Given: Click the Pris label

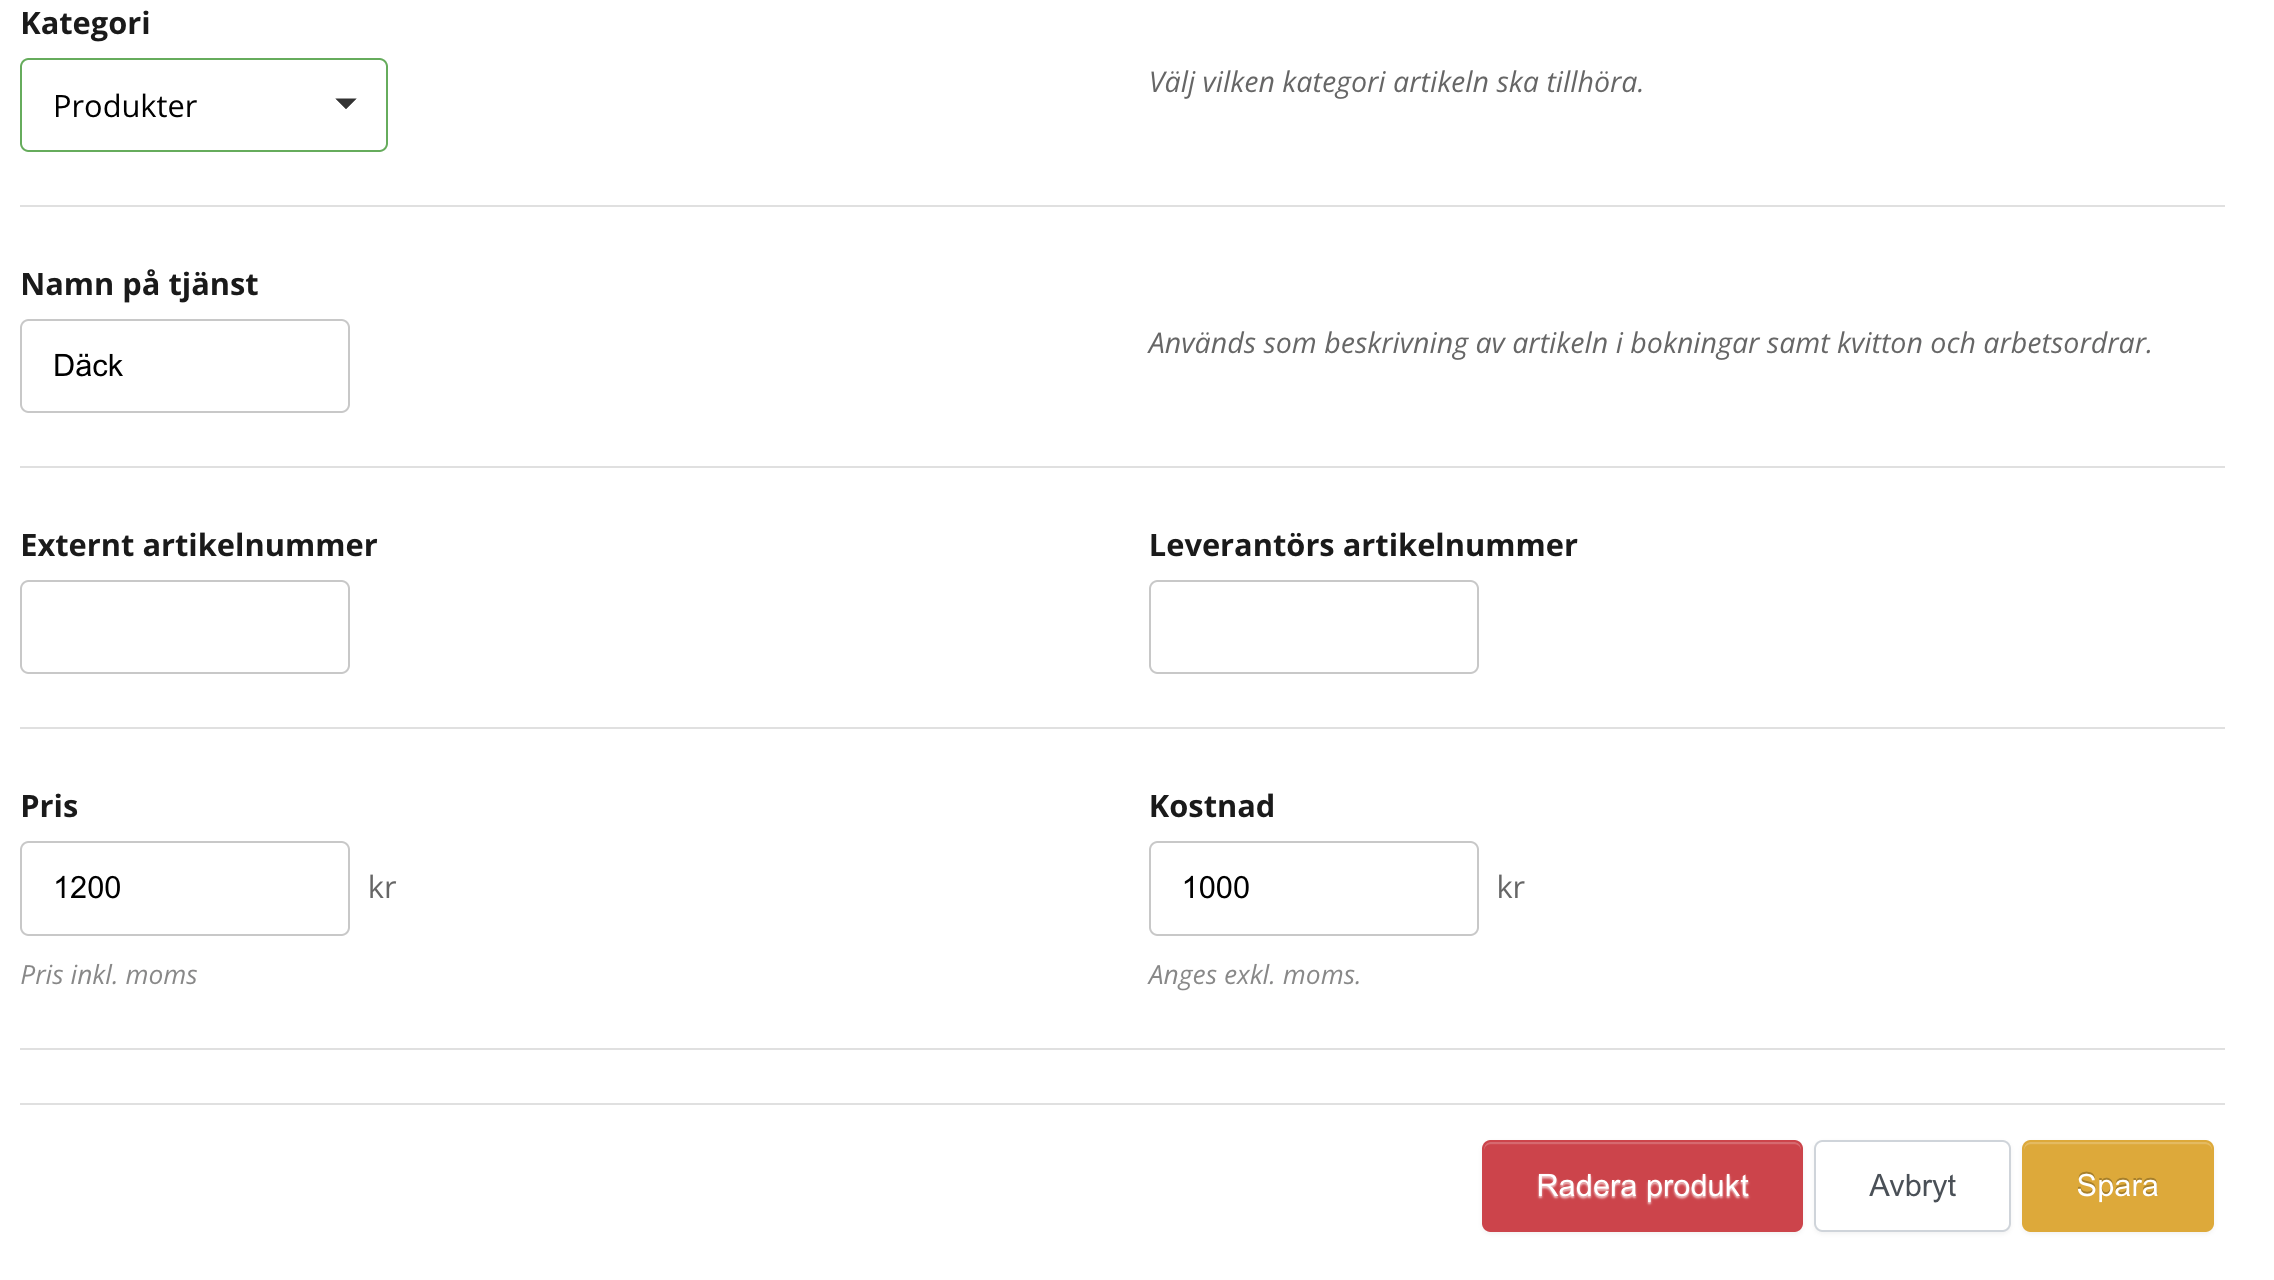Looking at the screenshot, I should [x=50, y=806].
